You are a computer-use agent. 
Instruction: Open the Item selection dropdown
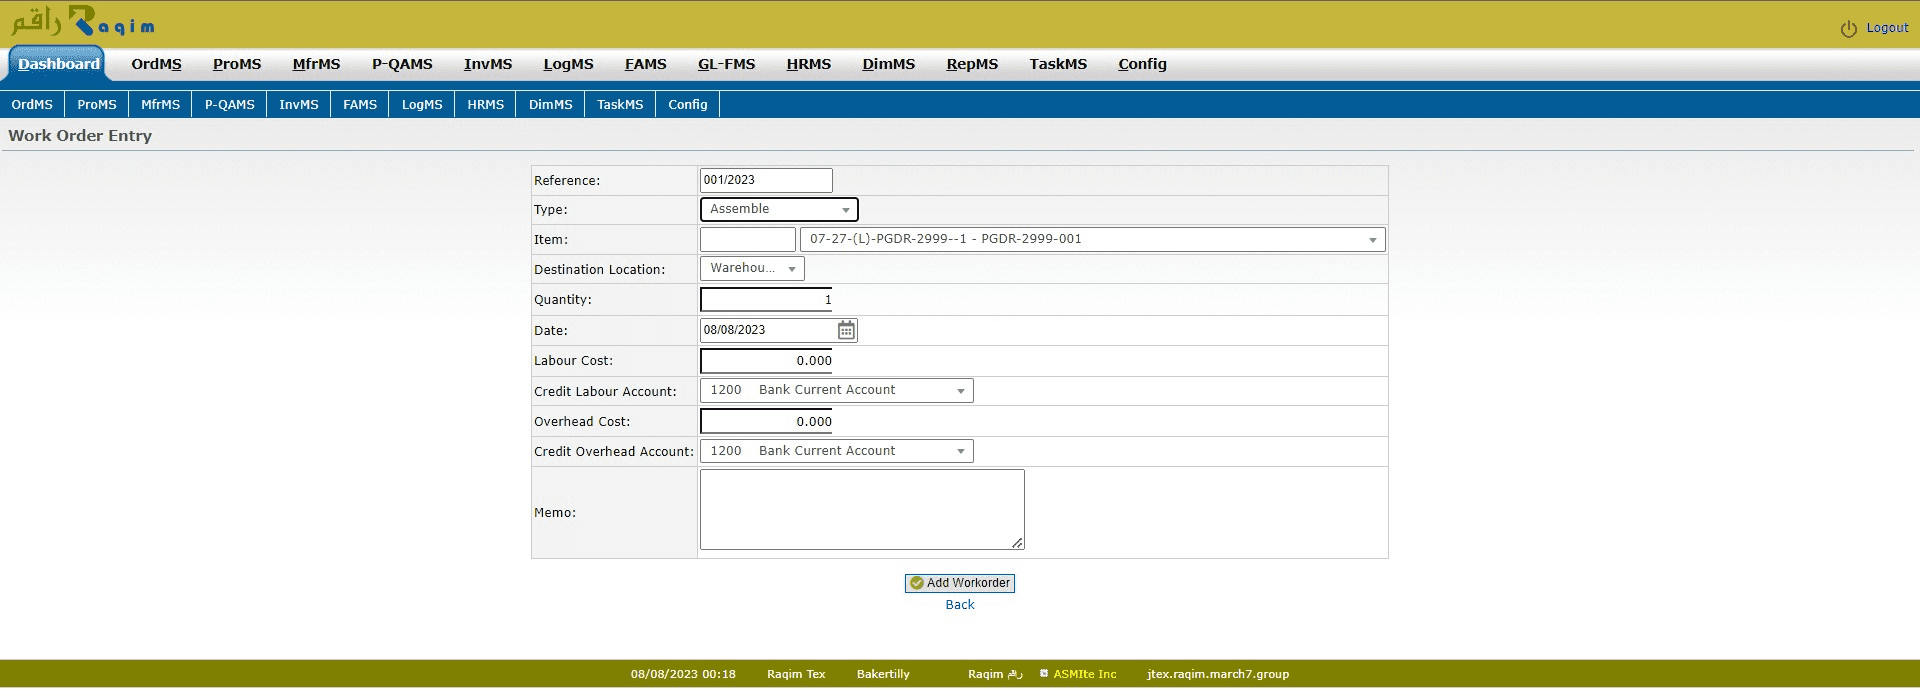1092,239
